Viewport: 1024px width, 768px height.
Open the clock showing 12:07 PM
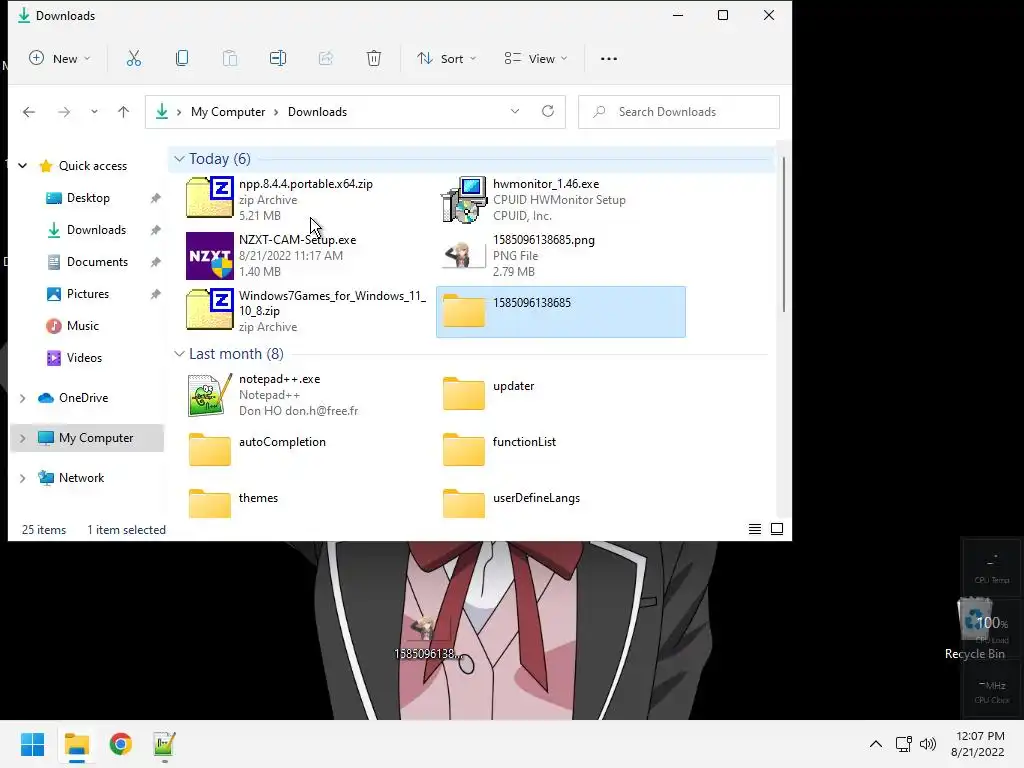[x=978, y=744]
